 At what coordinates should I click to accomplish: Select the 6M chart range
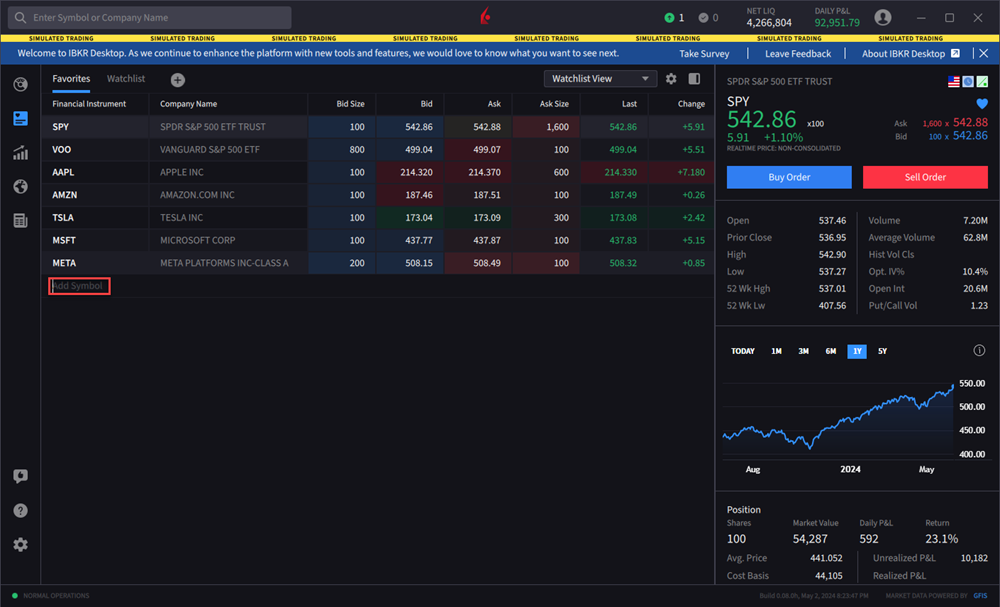tap(830, 351)
